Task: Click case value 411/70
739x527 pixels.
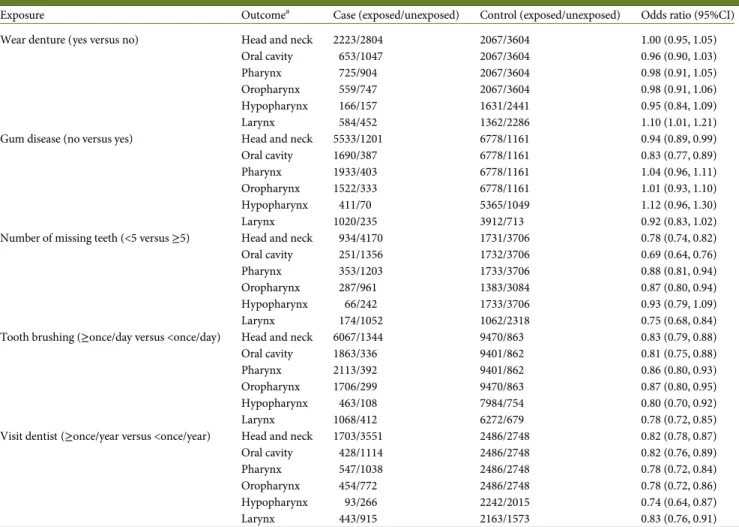Action: click(355, 205)
